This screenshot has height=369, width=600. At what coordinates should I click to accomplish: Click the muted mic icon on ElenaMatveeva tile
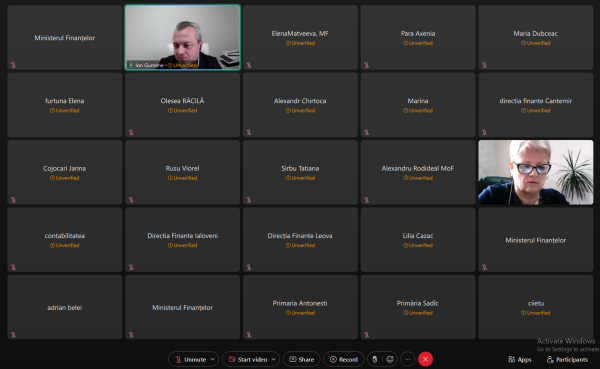click(x=249, y=65)
